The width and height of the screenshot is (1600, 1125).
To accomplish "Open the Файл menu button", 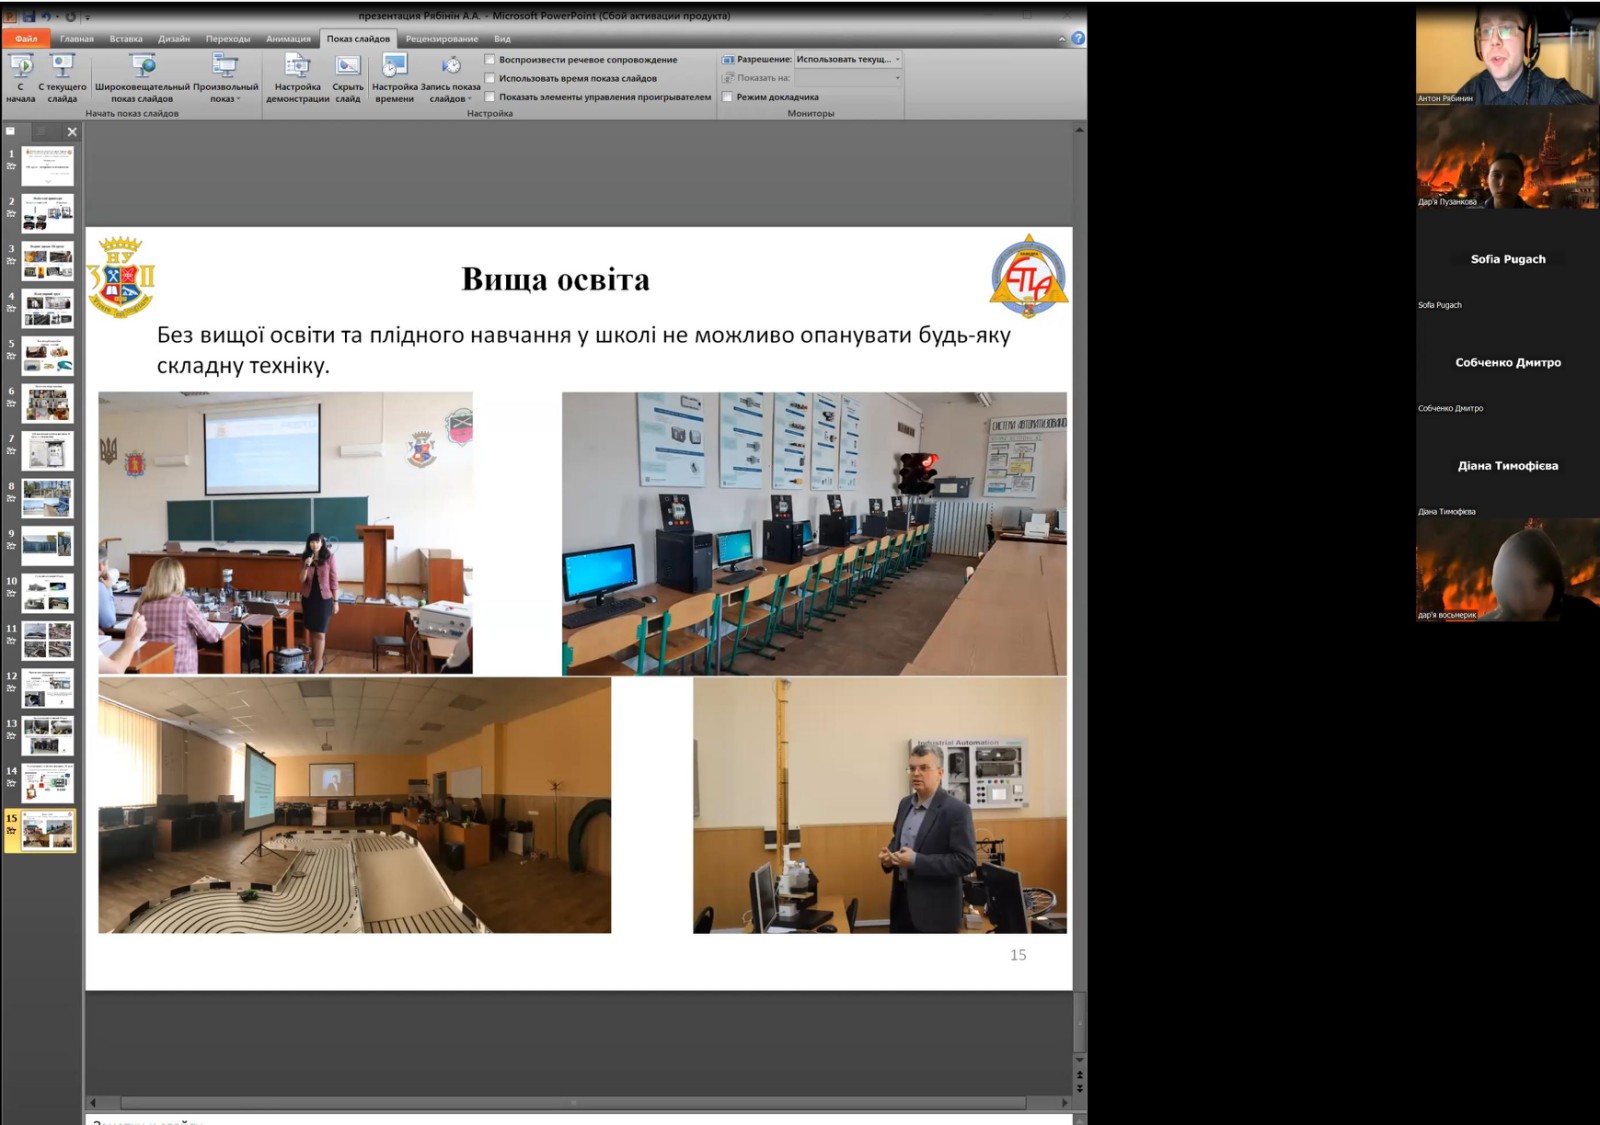I will [26, 39].
